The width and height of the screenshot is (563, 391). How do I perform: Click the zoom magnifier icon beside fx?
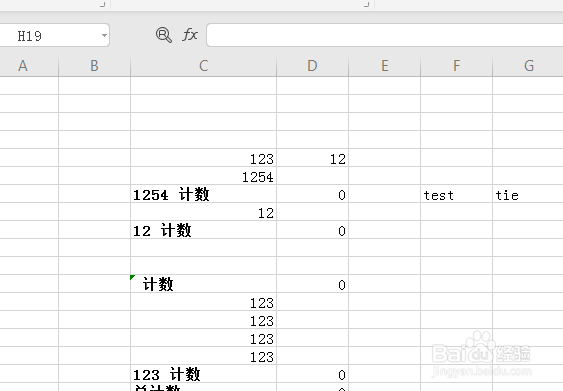coord(164,35)
